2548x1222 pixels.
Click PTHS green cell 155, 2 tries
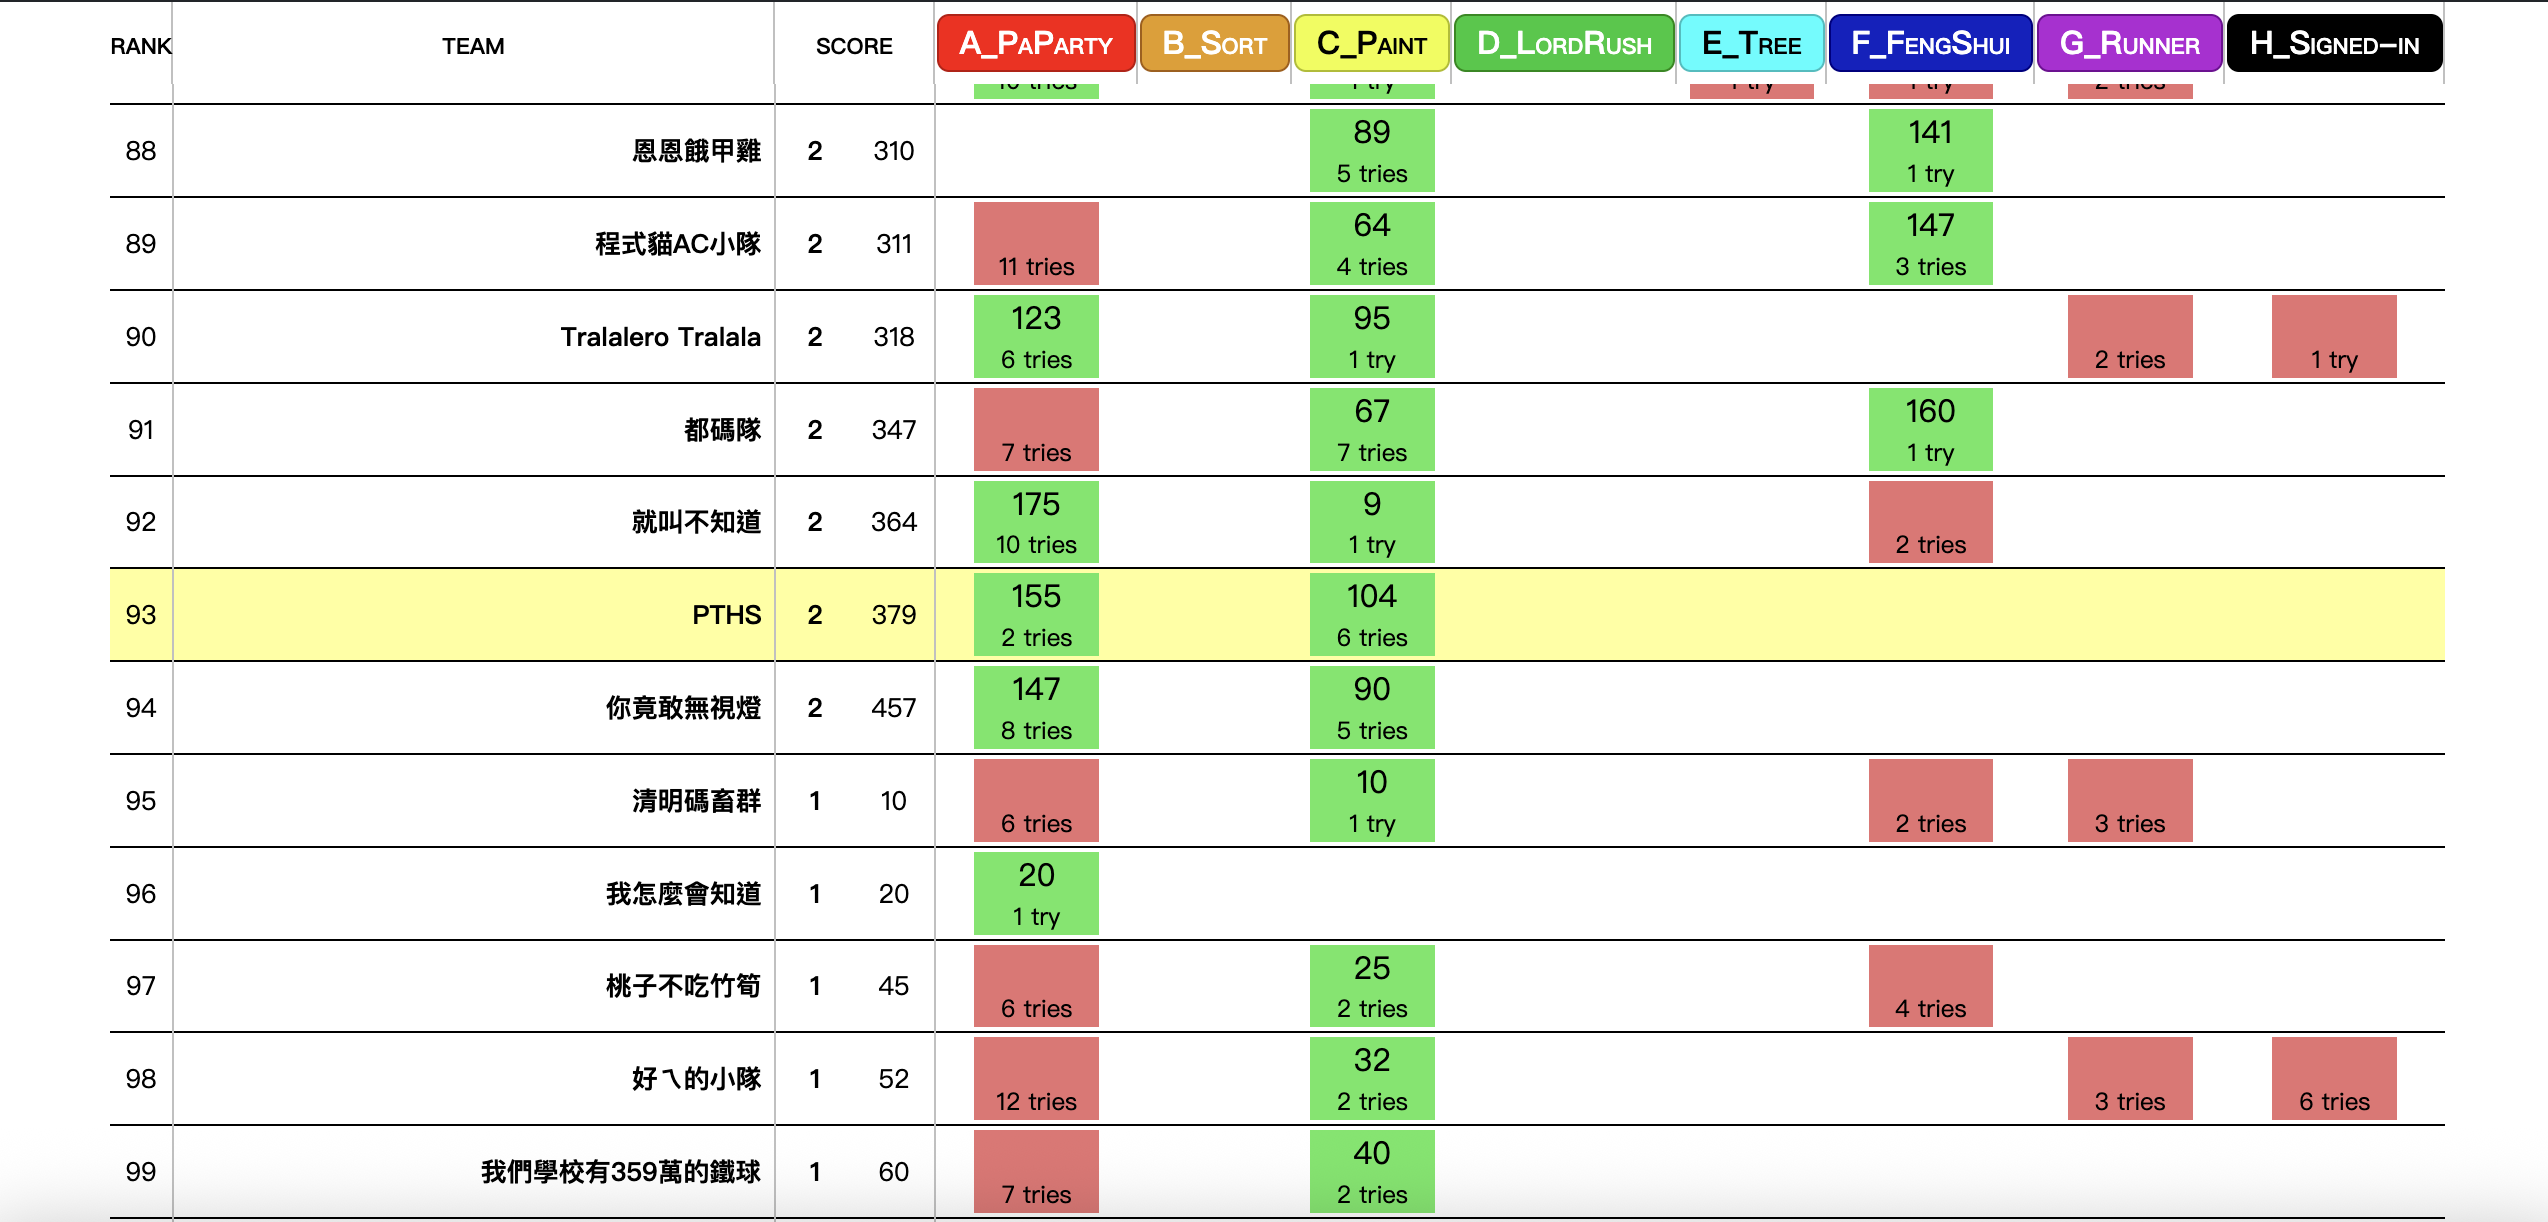(x=1036, y=615)
